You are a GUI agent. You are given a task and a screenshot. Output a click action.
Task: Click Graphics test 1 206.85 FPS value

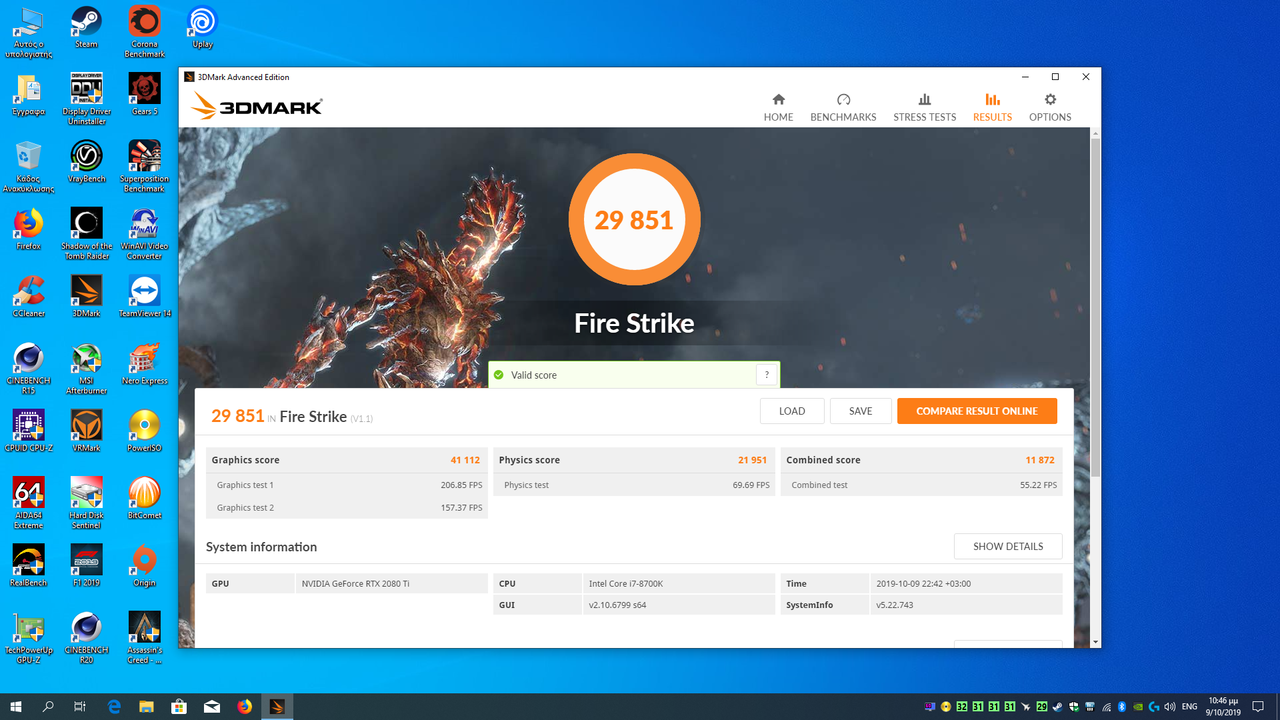(461, 485)
